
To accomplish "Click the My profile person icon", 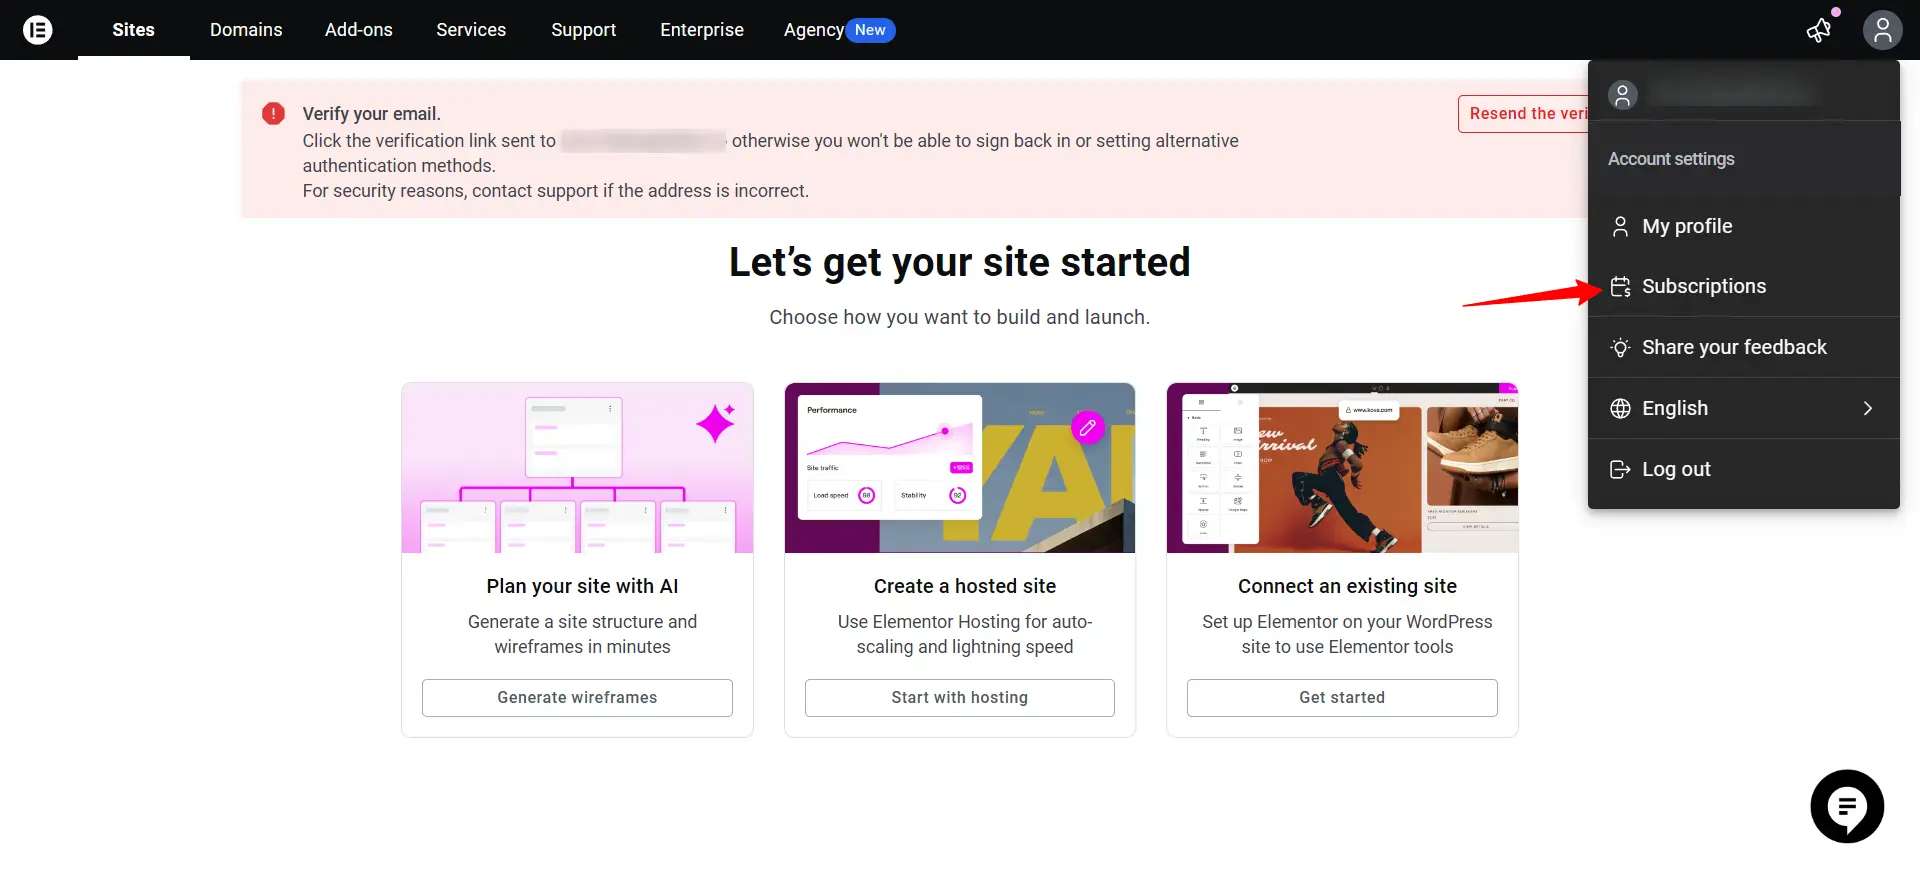I will coord(1620,227).
